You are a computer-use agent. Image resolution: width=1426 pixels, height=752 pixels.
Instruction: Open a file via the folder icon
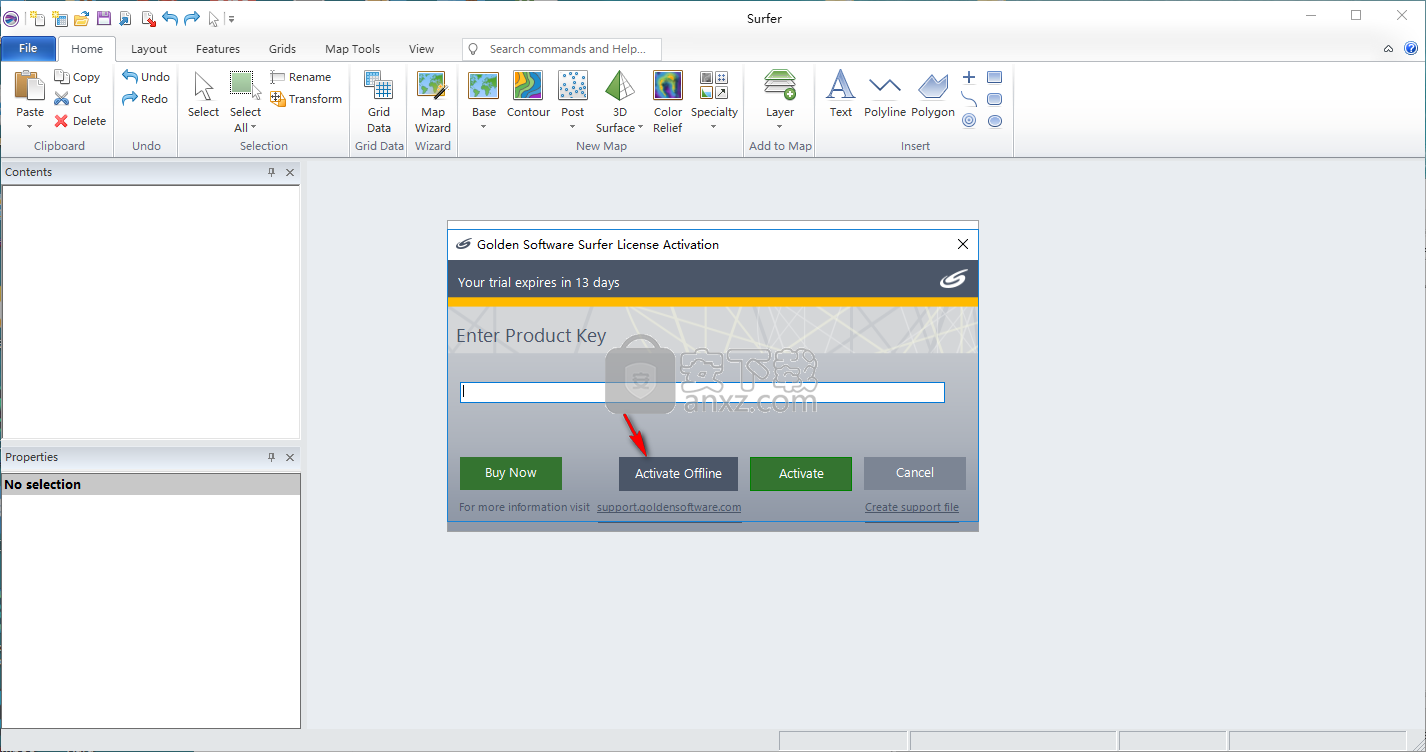tap(82, 18)
